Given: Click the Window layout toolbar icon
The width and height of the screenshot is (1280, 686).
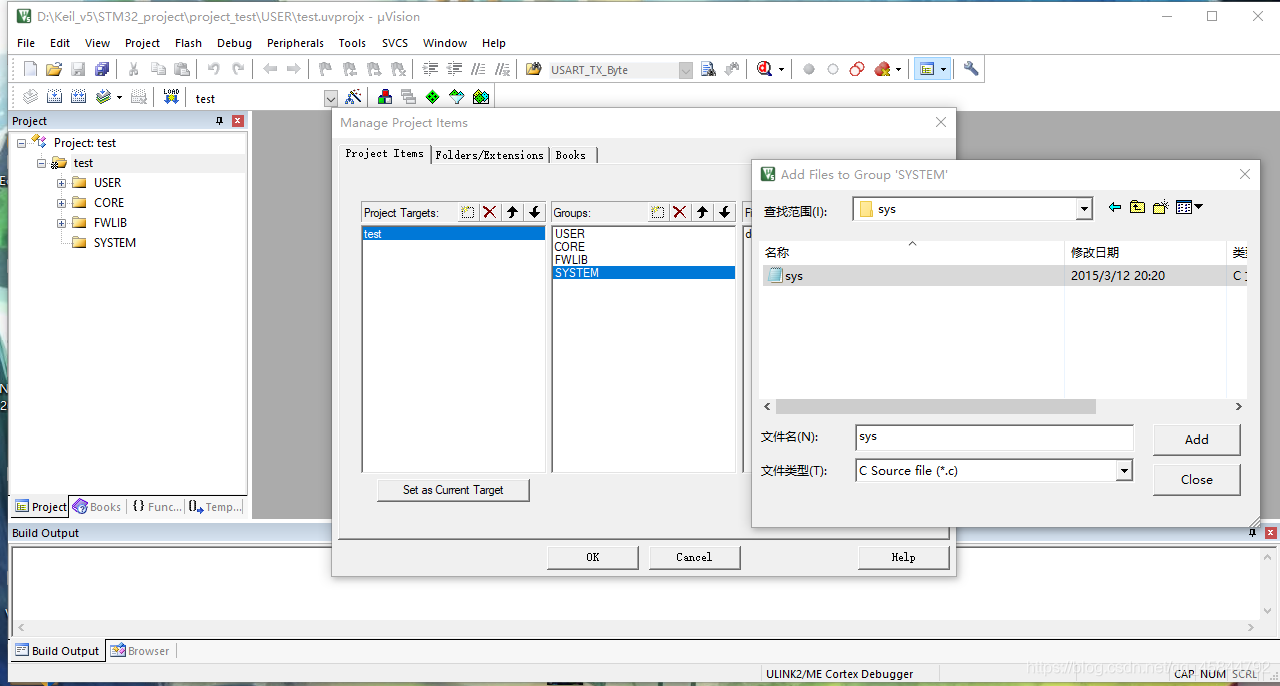Looking at the screenshot, I should point(927,69).
